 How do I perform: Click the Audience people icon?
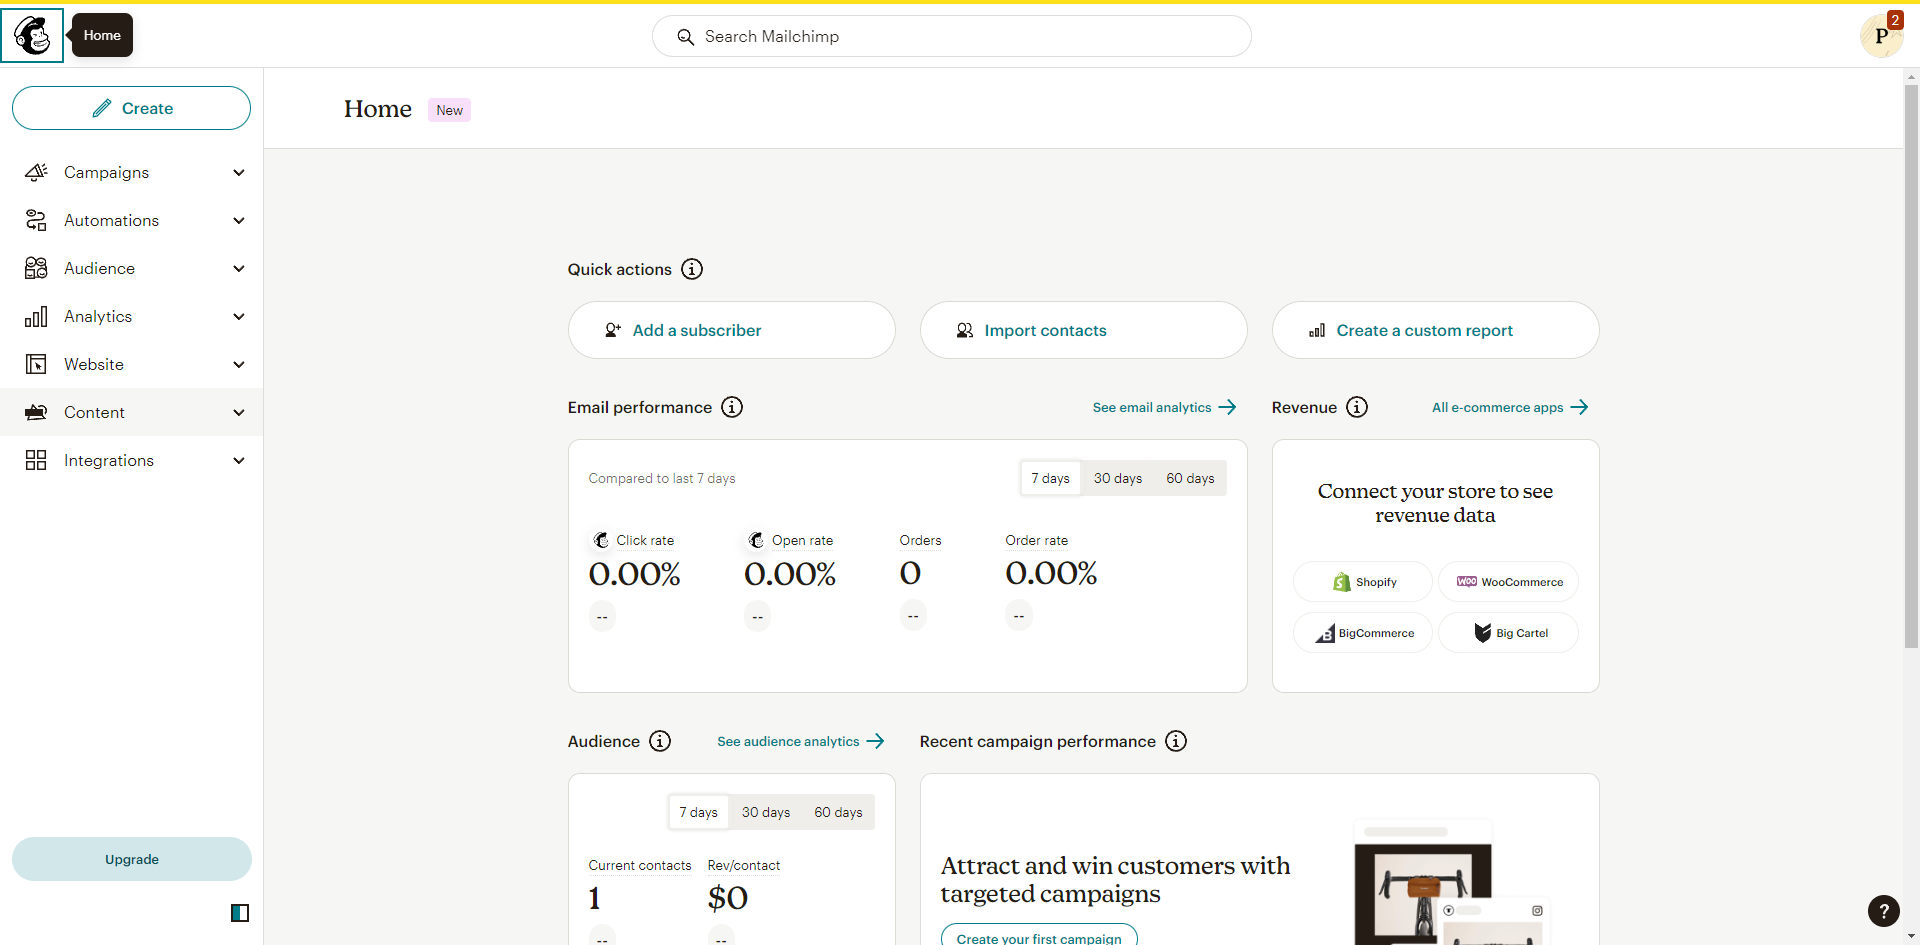click(x=36, y=268)
